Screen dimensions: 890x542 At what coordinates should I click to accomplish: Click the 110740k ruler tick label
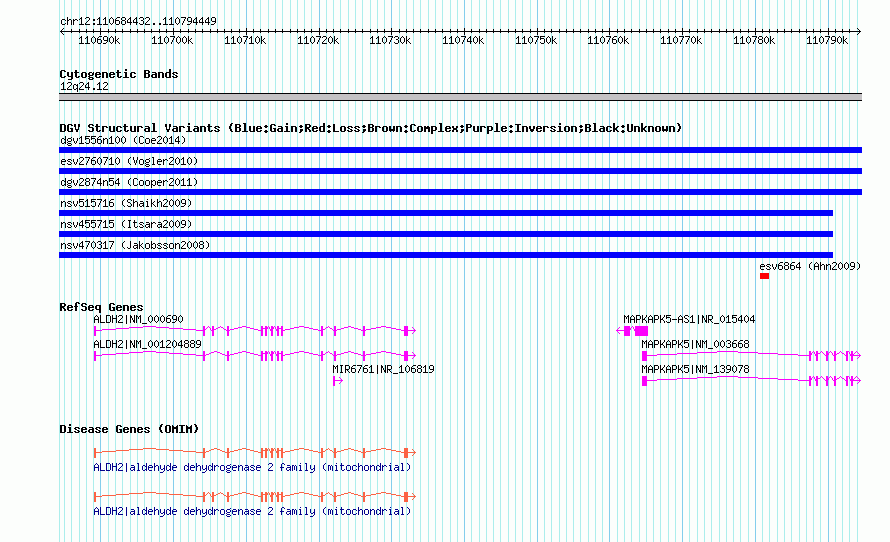pyautogui.click(x=463, y=41)
